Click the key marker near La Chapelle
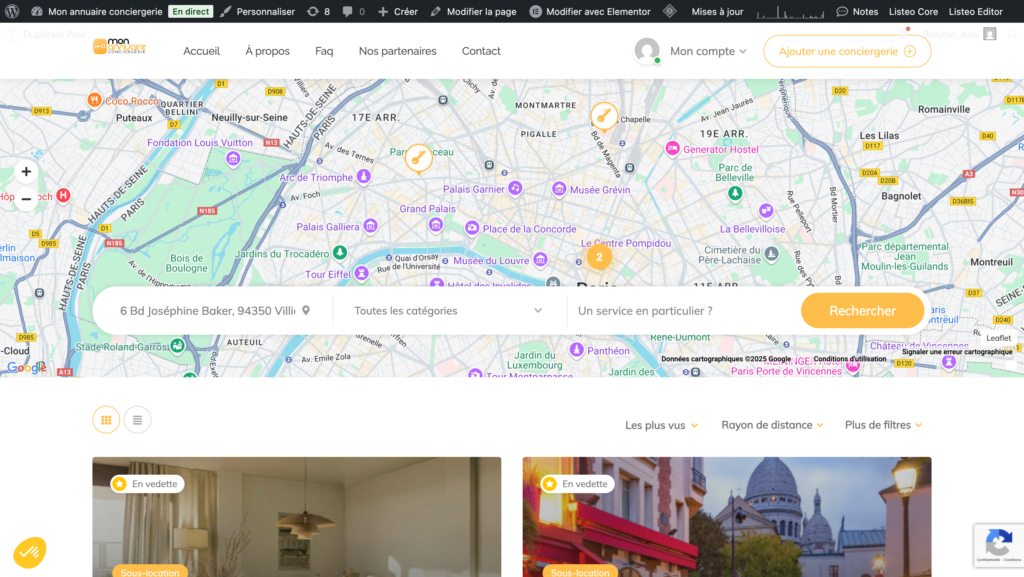 [603, 117]
